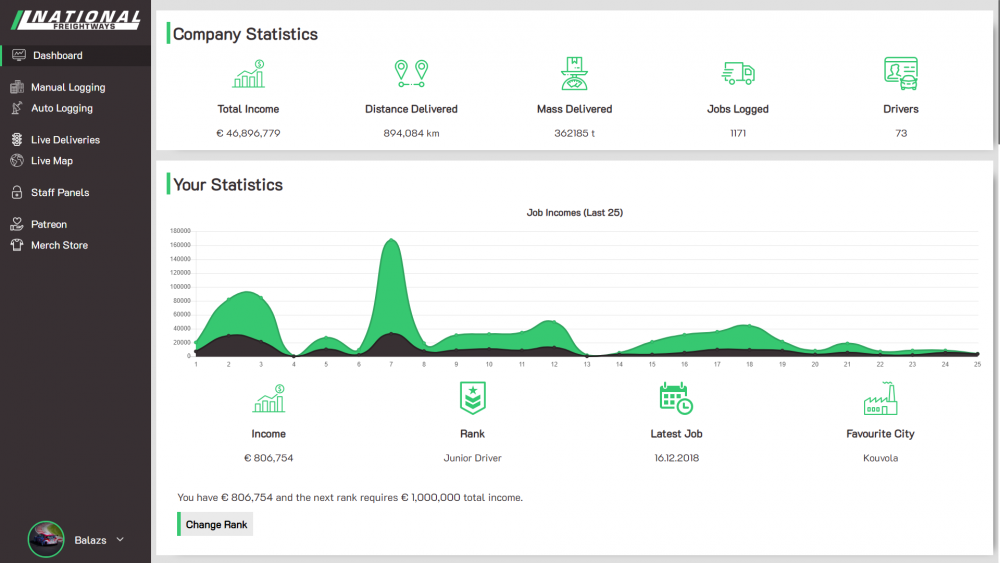Click the Total Income chart icon

(x=248, y=74)
